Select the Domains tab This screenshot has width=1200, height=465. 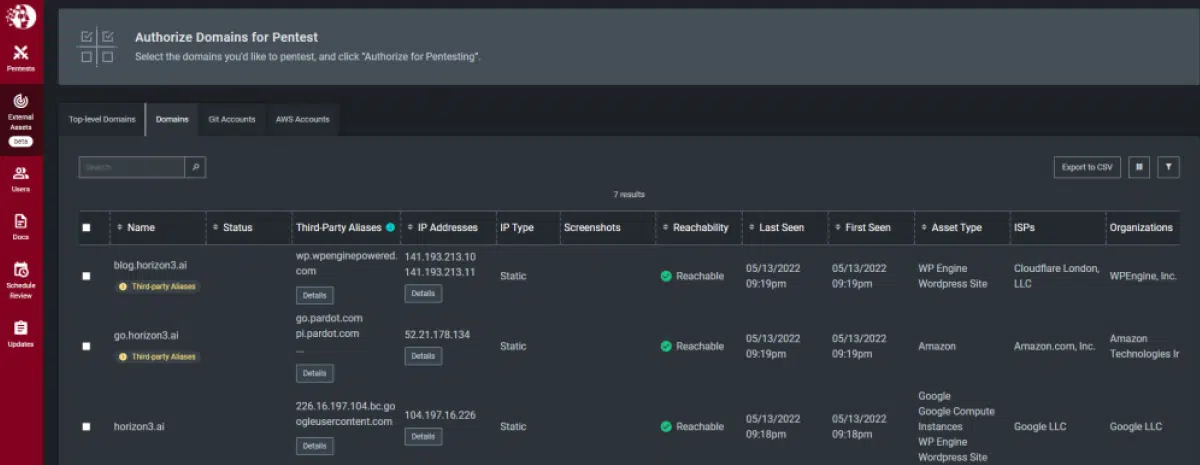coord(172,119)
